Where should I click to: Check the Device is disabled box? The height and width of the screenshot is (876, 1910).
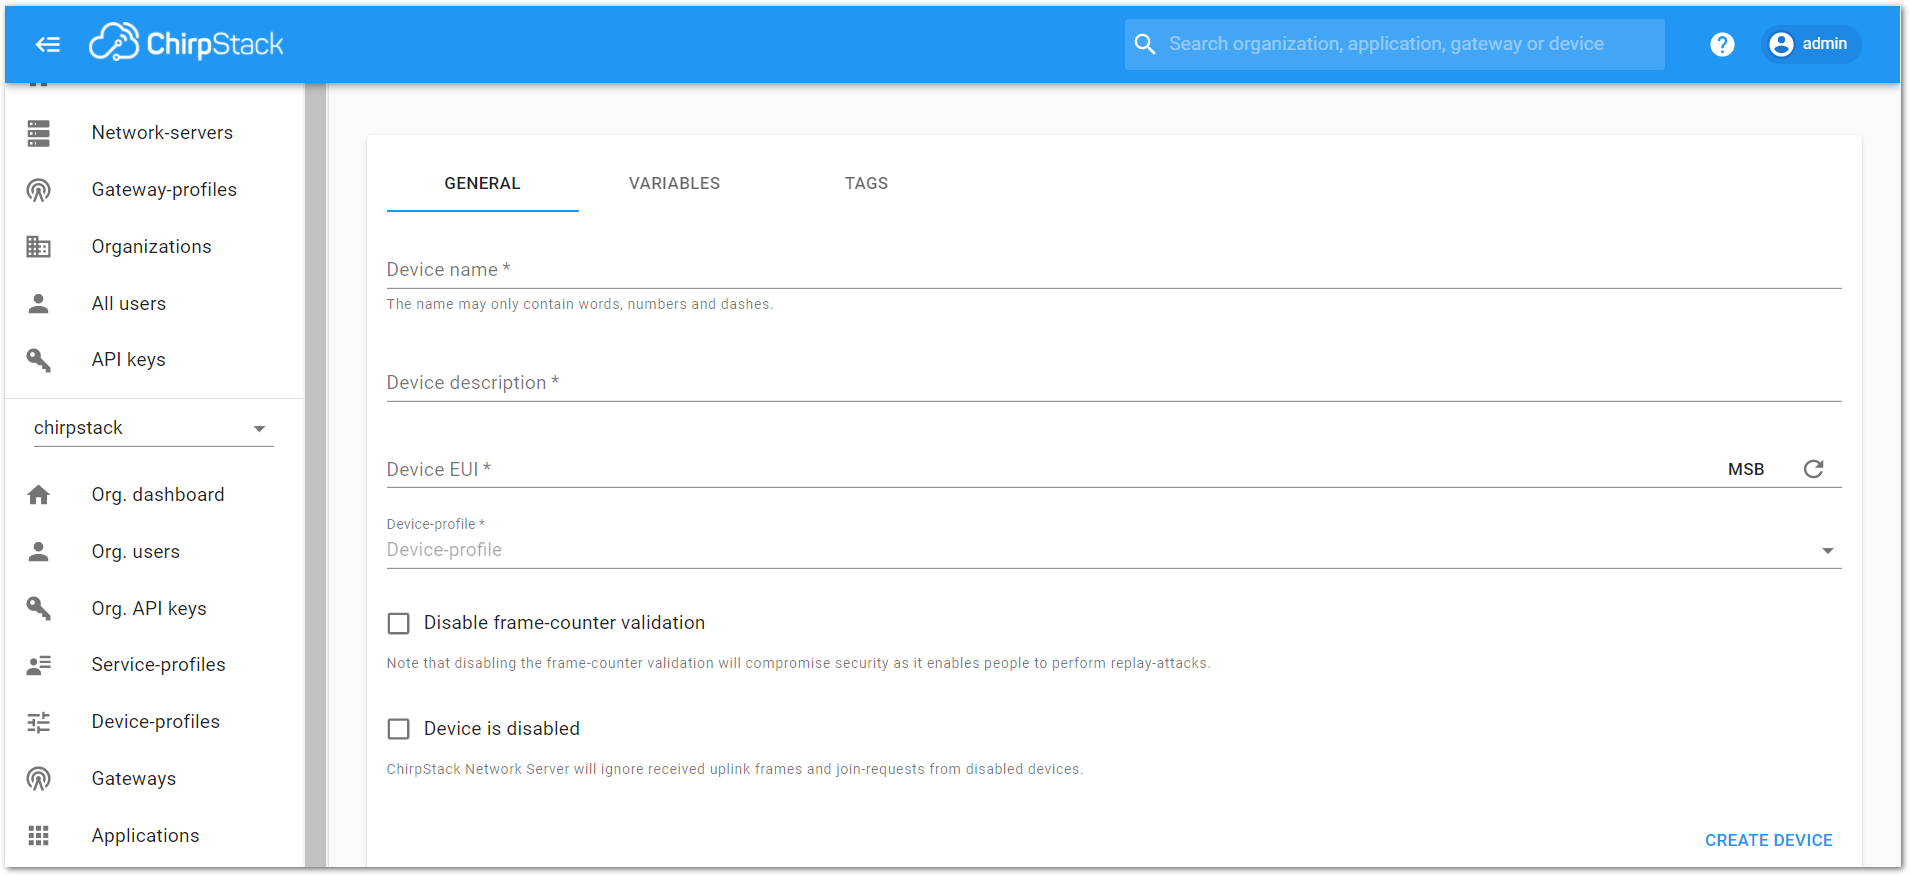coord(399,729)
